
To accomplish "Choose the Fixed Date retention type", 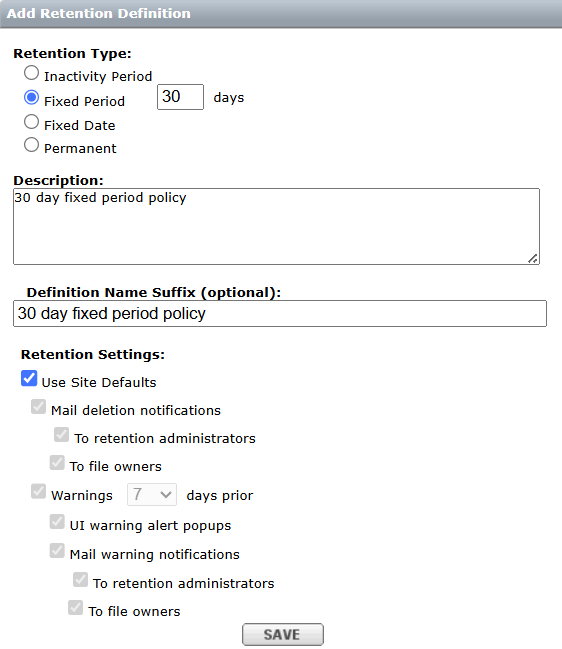I will click(31, 122).
